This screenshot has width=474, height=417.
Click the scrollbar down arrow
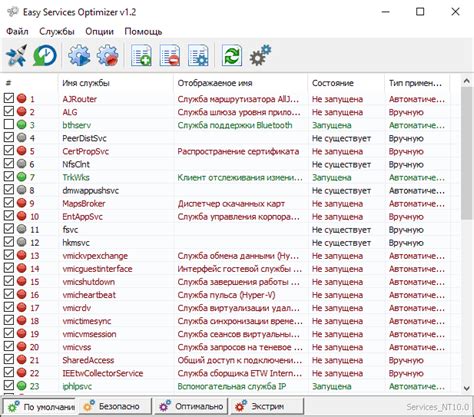pyautogui.click(x=467, y=388)
